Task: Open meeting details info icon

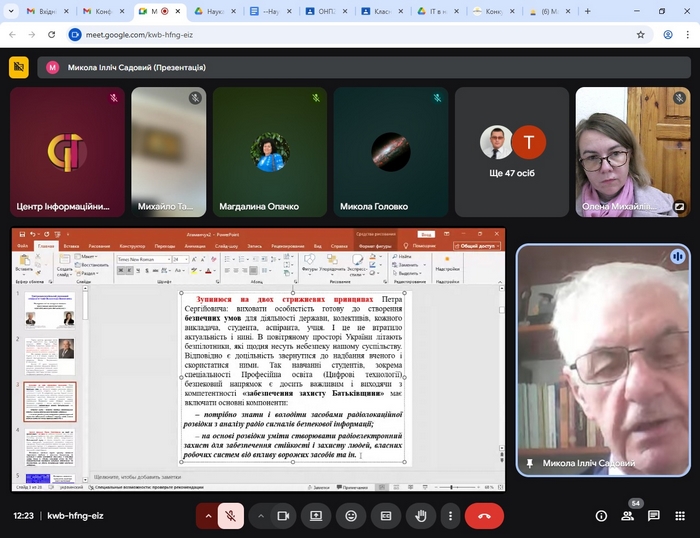Action: (601, 516)
